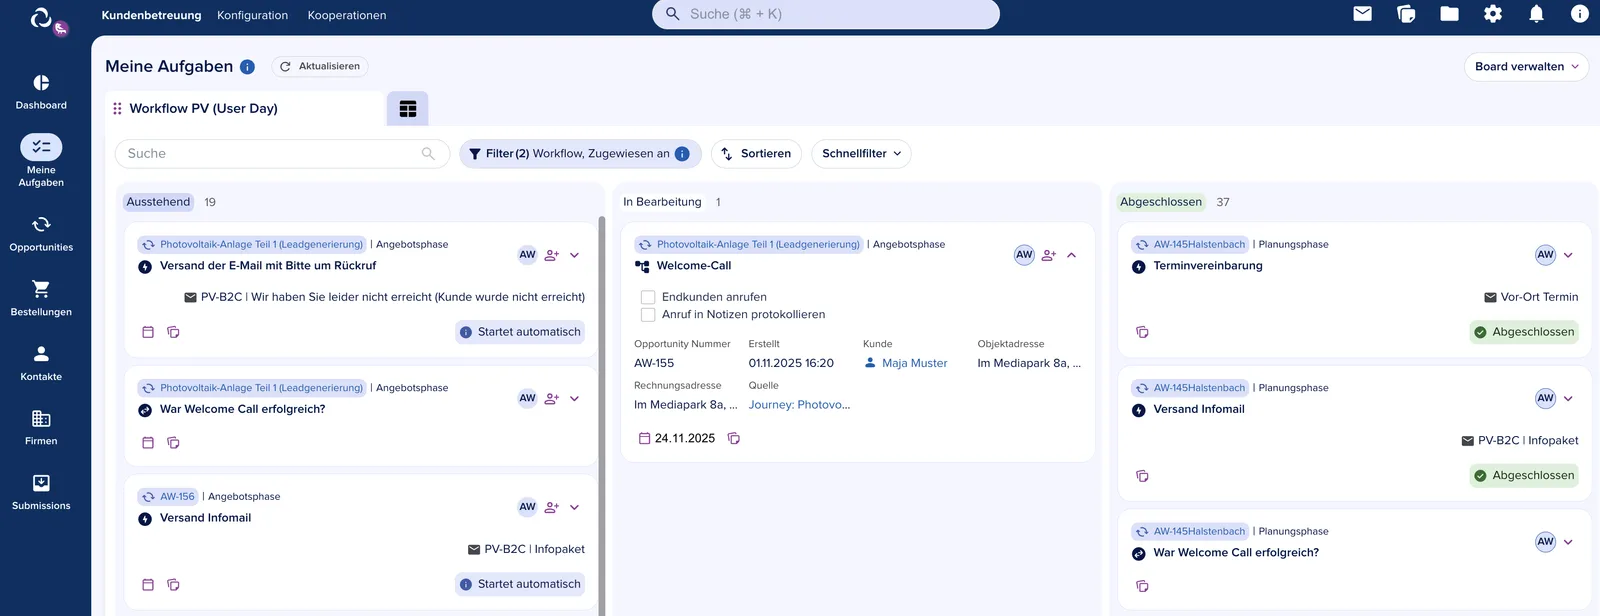Open the Dashboard sidebar icon
This screenshot has height=616, width=1600.
[x=41, y=83]
